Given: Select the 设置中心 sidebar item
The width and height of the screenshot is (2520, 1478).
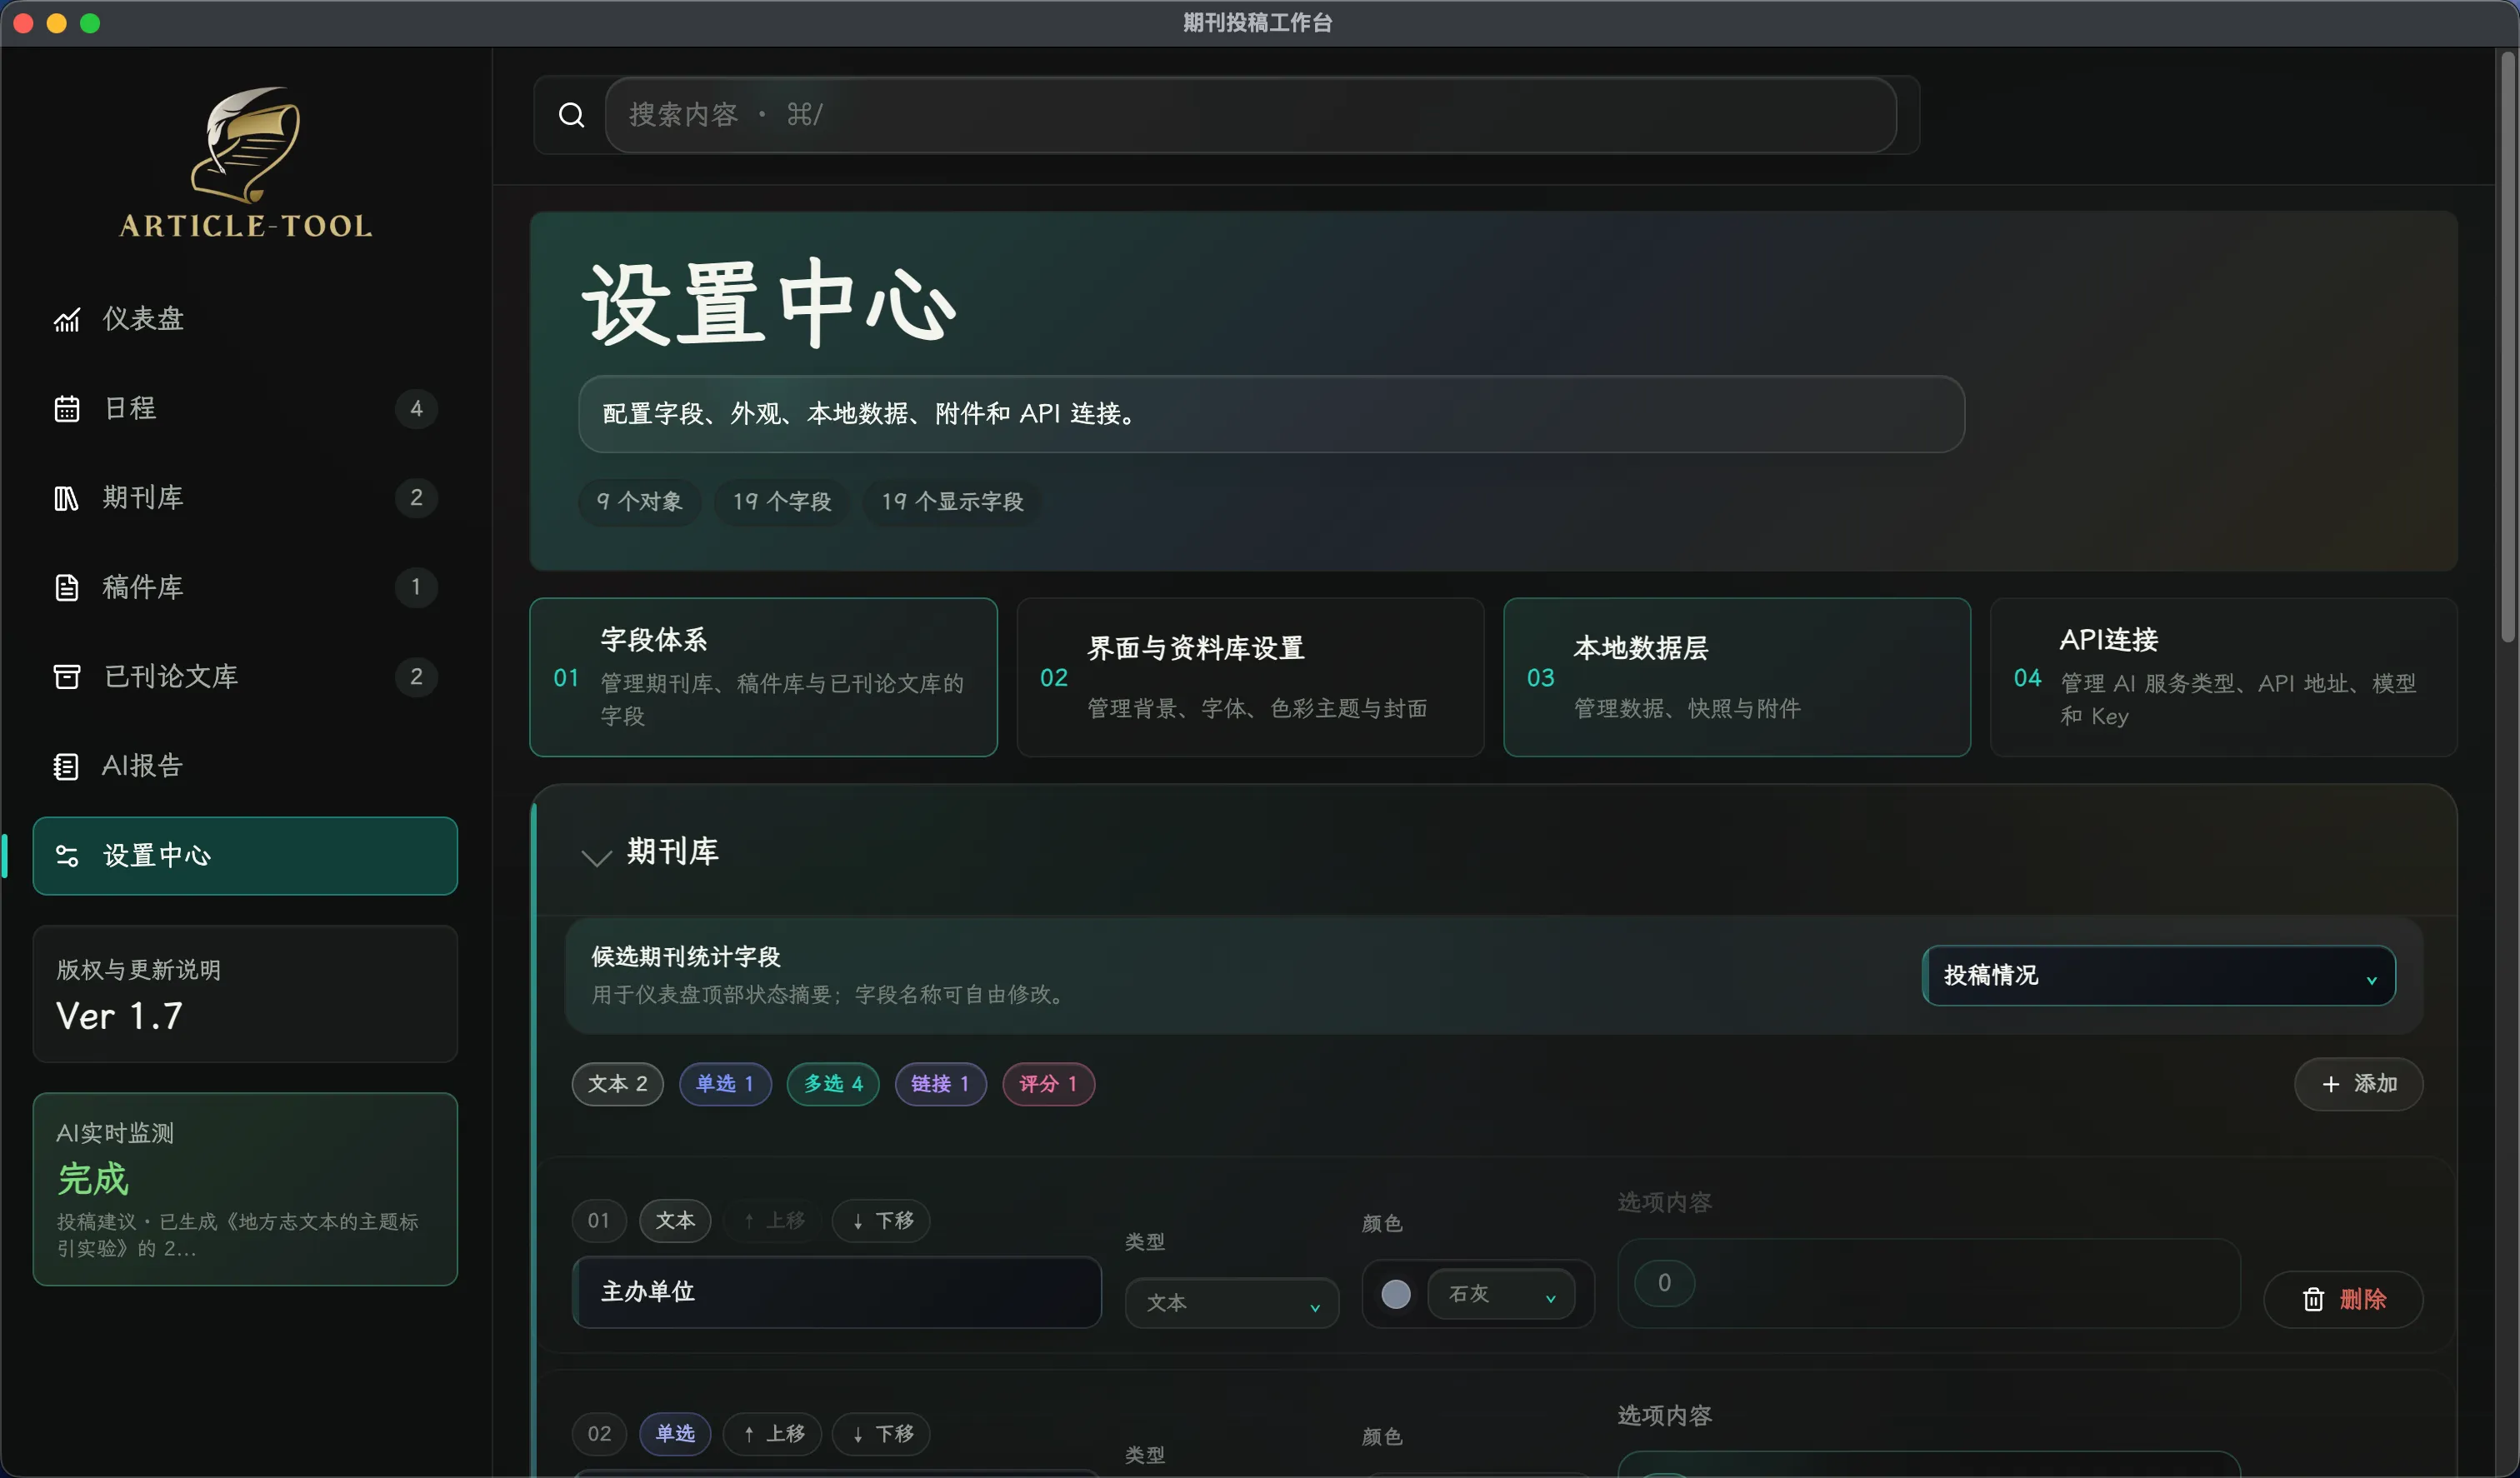Looking at the screenshot, I should pos(245,856).
